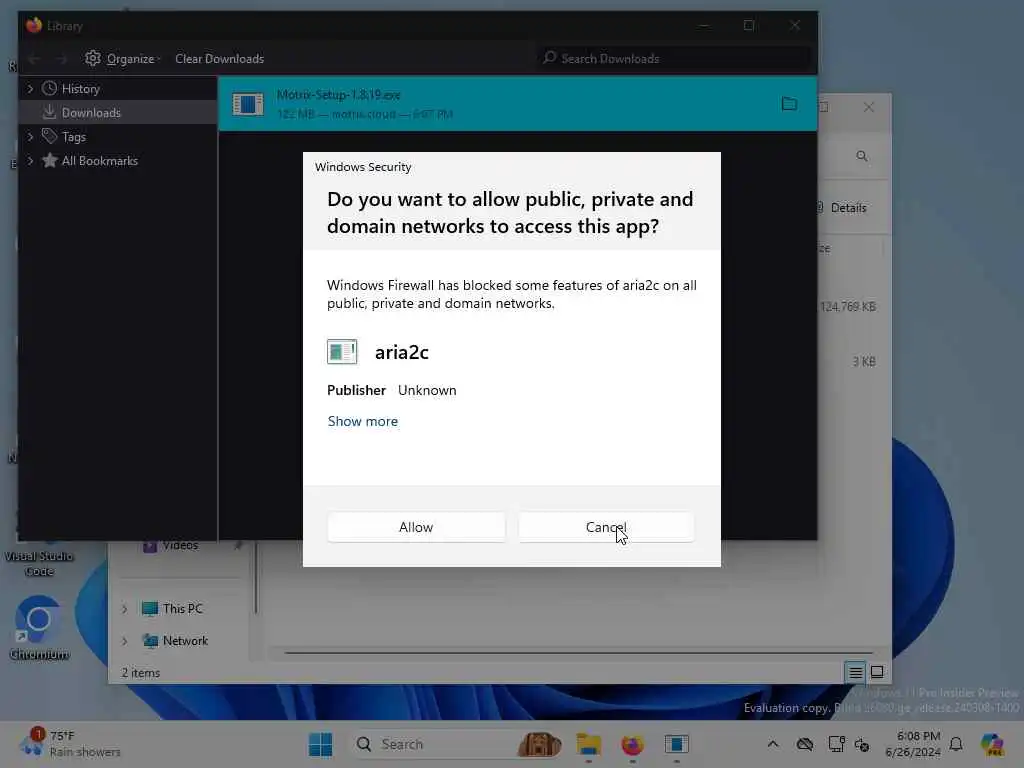Click the Firefox Library title icon
This screenshot has width=1024, height=768.
(x=34, y=25)
